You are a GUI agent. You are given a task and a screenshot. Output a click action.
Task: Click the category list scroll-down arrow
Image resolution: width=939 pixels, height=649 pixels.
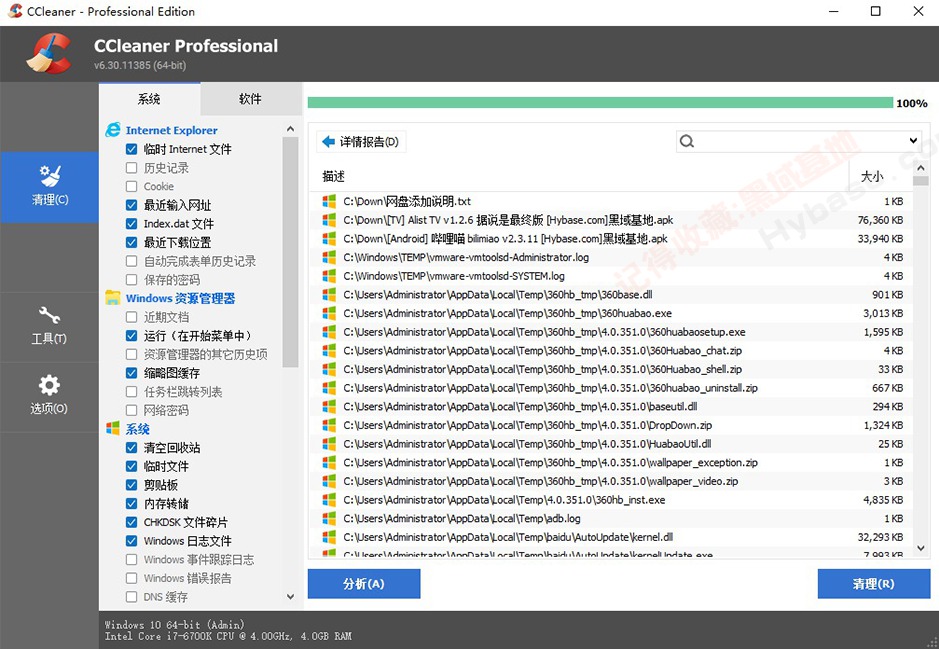pos(290,596)
